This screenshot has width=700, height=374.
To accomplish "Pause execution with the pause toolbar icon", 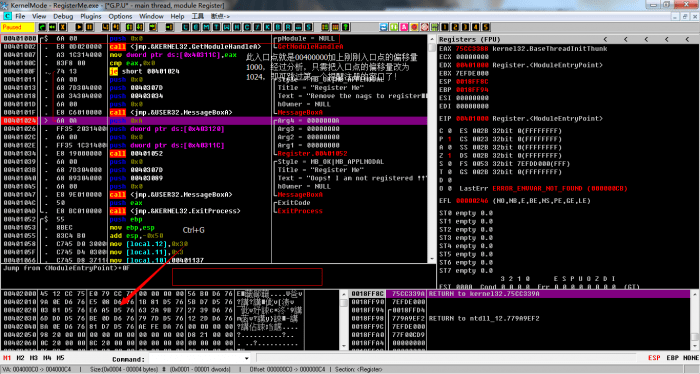I will coord(89,27).
